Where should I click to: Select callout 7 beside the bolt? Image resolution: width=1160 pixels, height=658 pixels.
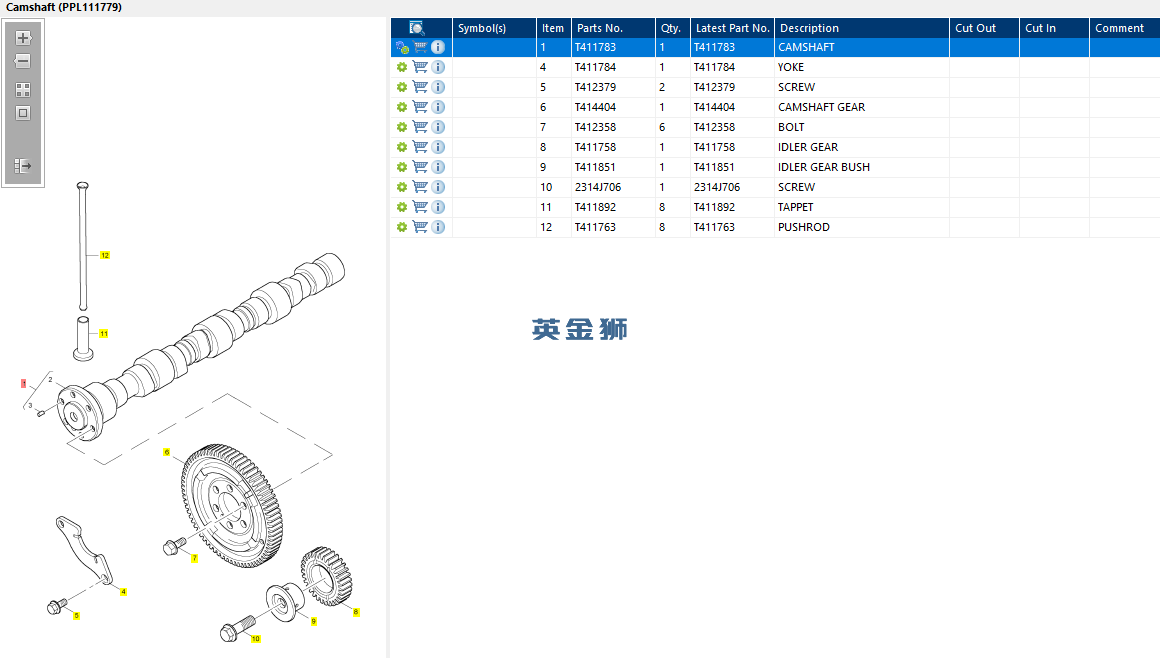(x=195, y=558)
